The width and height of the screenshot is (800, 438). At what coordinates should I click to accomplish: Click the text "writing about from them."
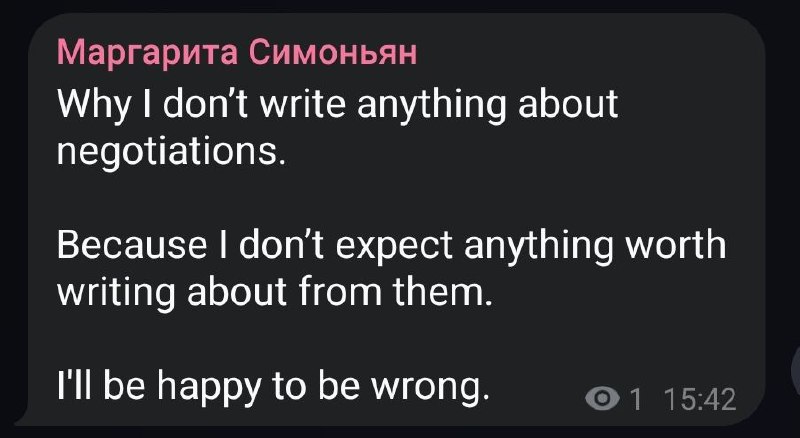[x=275, y=291]
